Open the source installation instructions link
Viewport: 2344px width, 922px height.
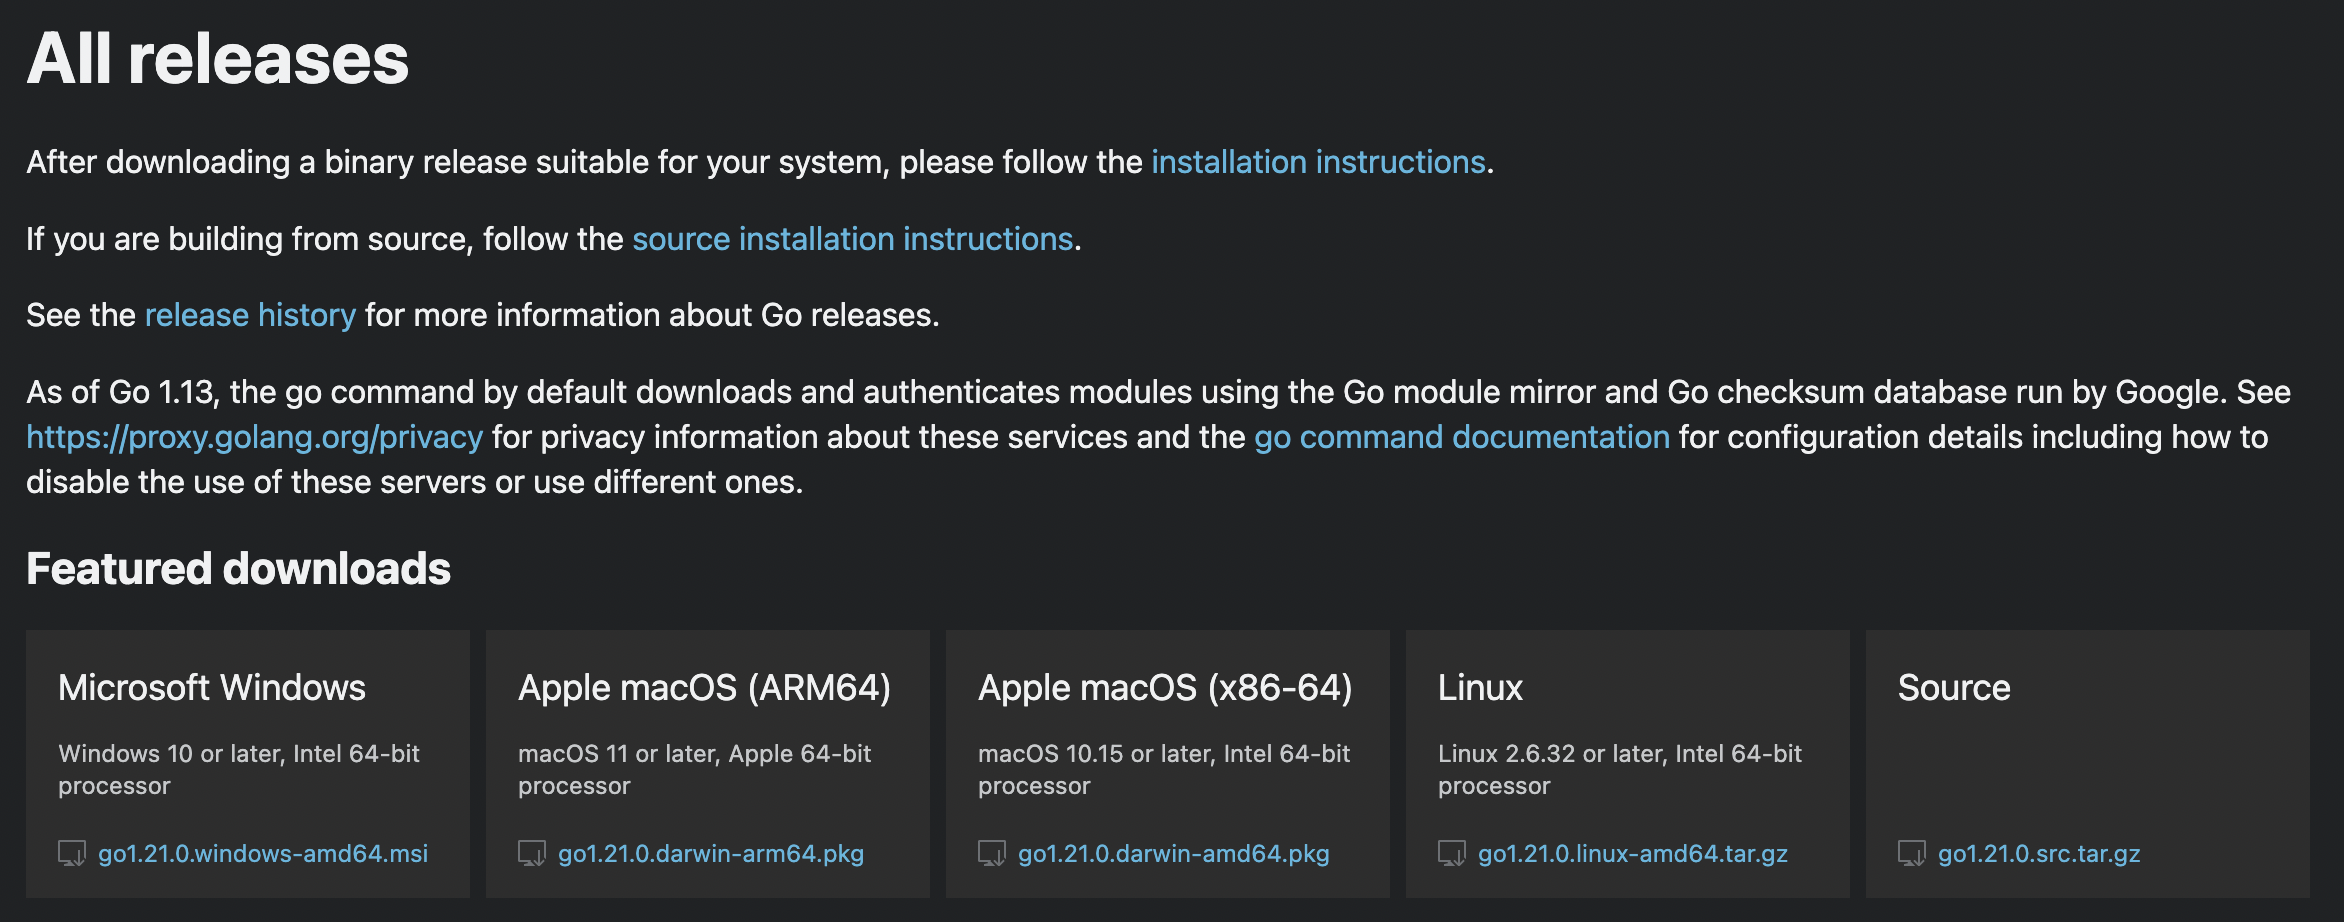[x=852, y=239]
